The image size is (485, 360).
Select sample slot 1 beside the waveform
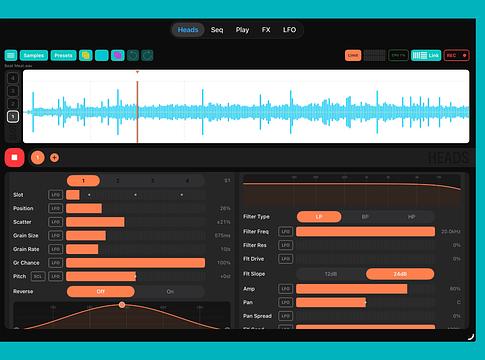(x=13, y=116)
